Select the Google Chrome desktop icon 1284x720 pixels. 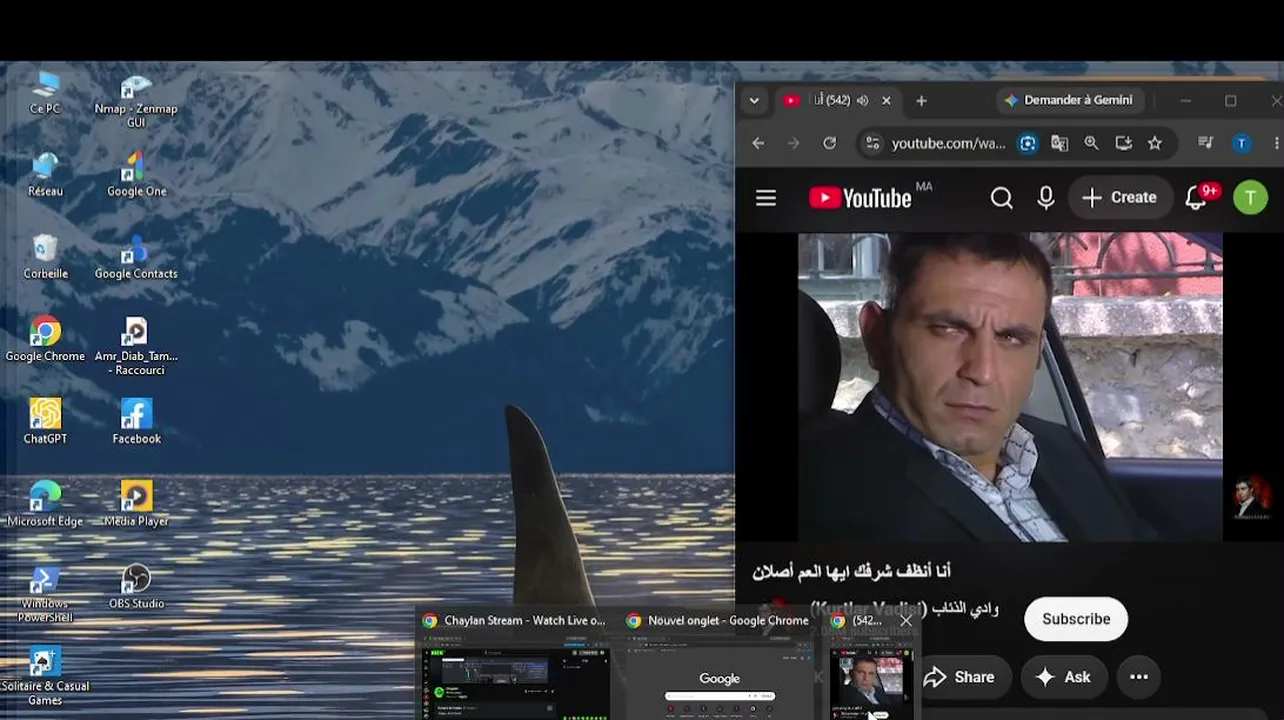coord(45,339)
